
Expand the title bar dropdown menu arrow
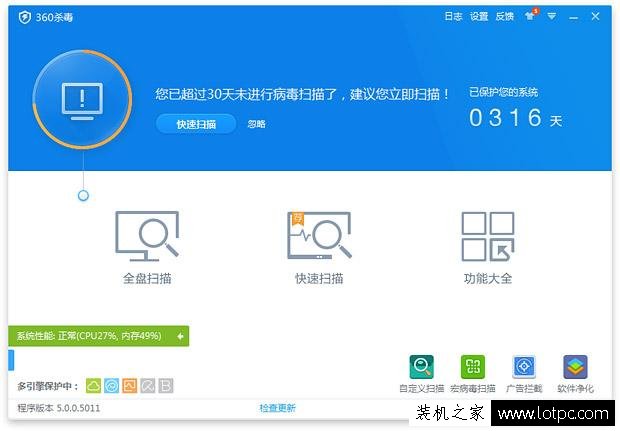click(x=552, y=16)
